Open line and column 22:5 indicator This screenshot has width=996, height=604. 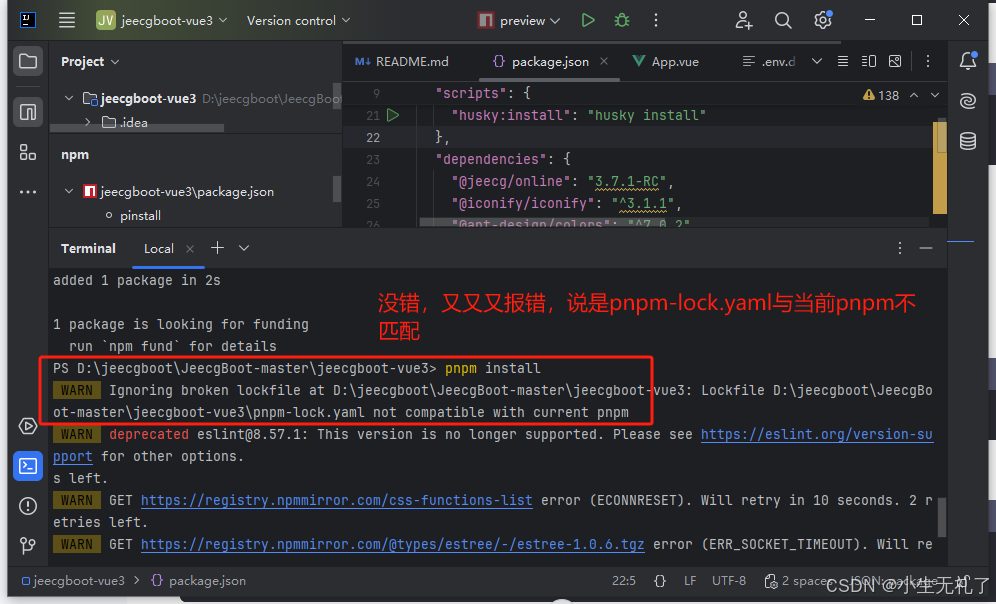click(624, 581)
